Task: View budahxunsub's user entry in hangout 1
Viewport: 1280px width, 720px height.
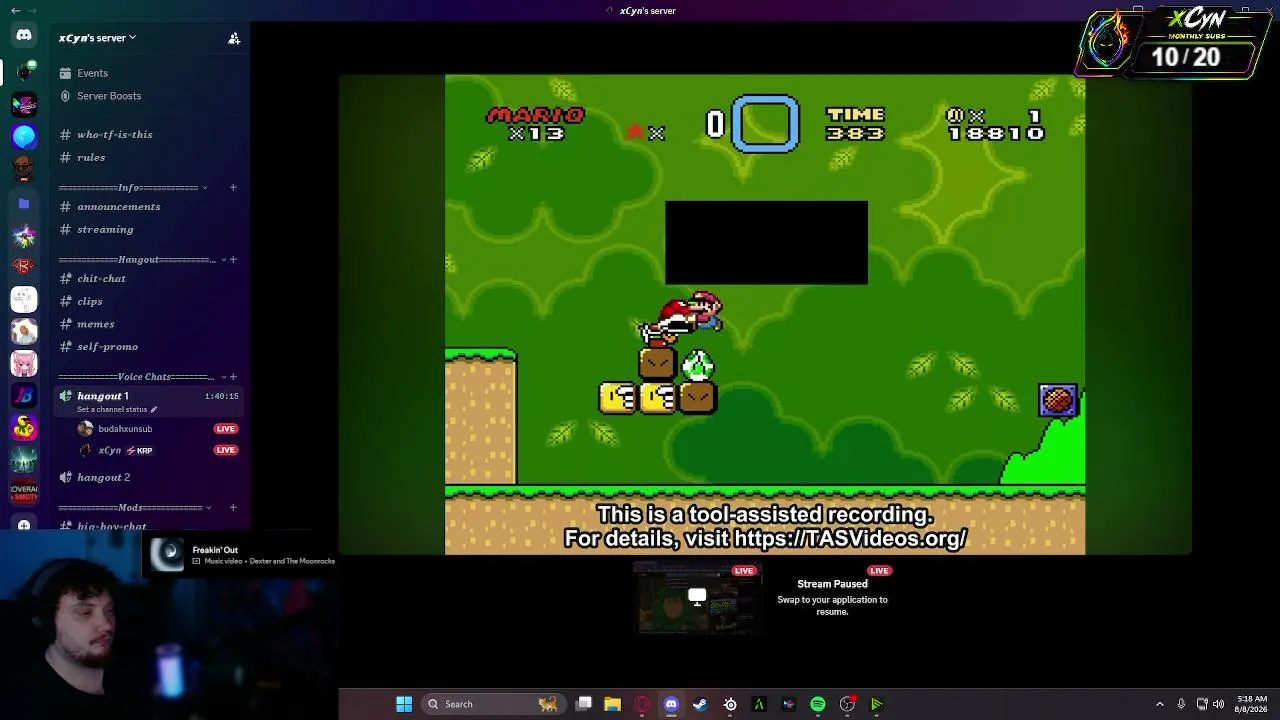Action: point(158,429)
